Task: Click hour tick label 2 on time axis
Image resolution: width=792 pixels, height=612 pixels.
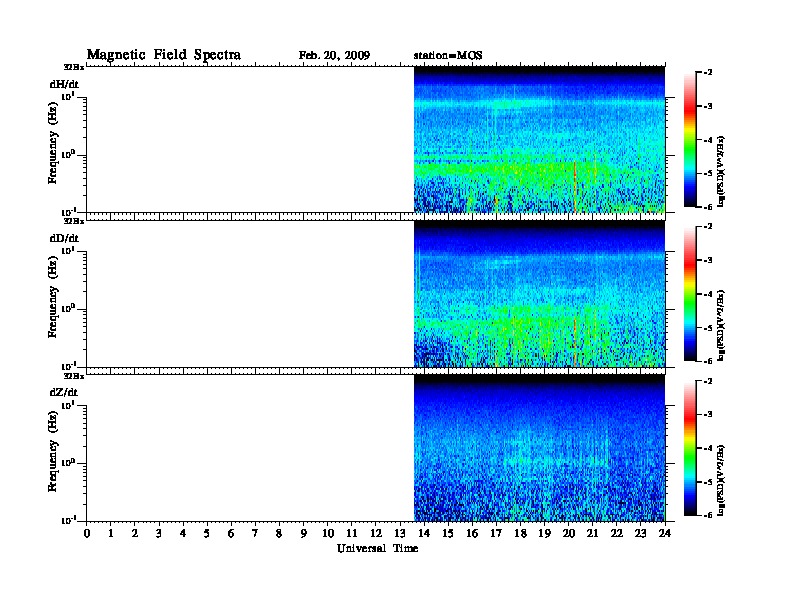Action: 135,534
